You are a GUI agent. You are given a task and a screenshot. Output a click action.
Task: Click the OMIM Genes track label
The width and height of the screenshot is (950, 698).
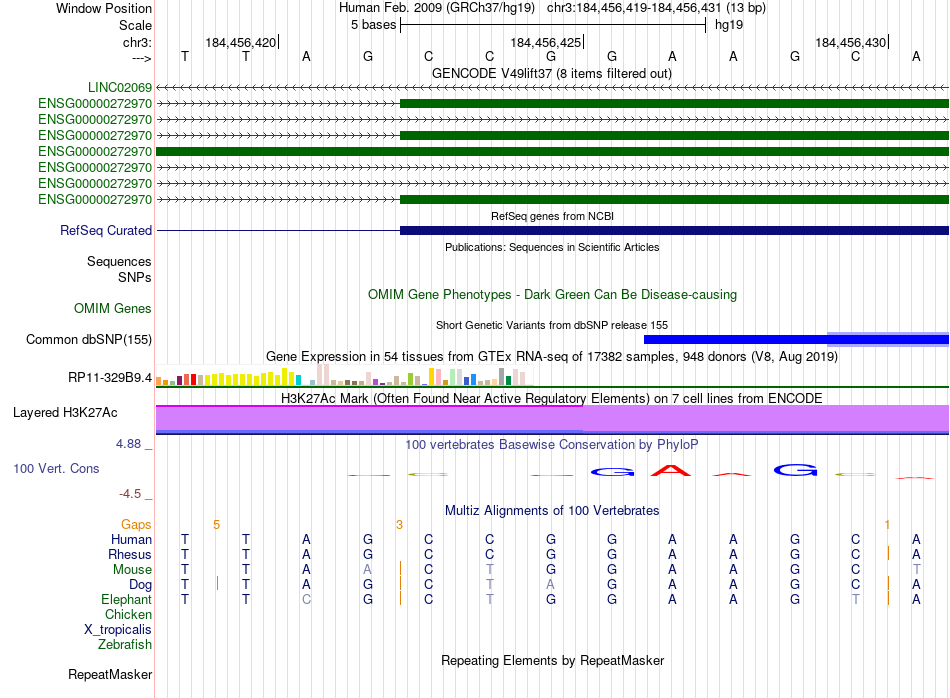click(113, 308)
